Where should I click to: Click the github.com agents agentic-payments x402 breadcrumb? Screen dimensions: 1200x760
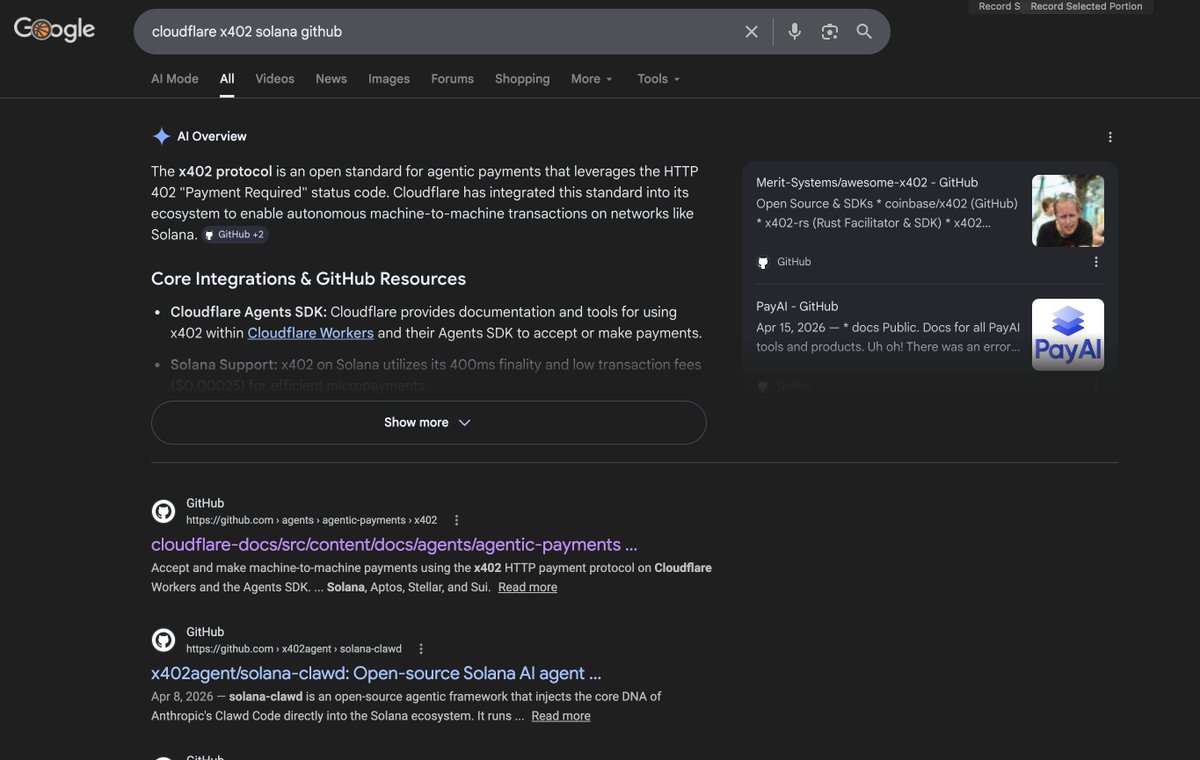tap(312, 520)
